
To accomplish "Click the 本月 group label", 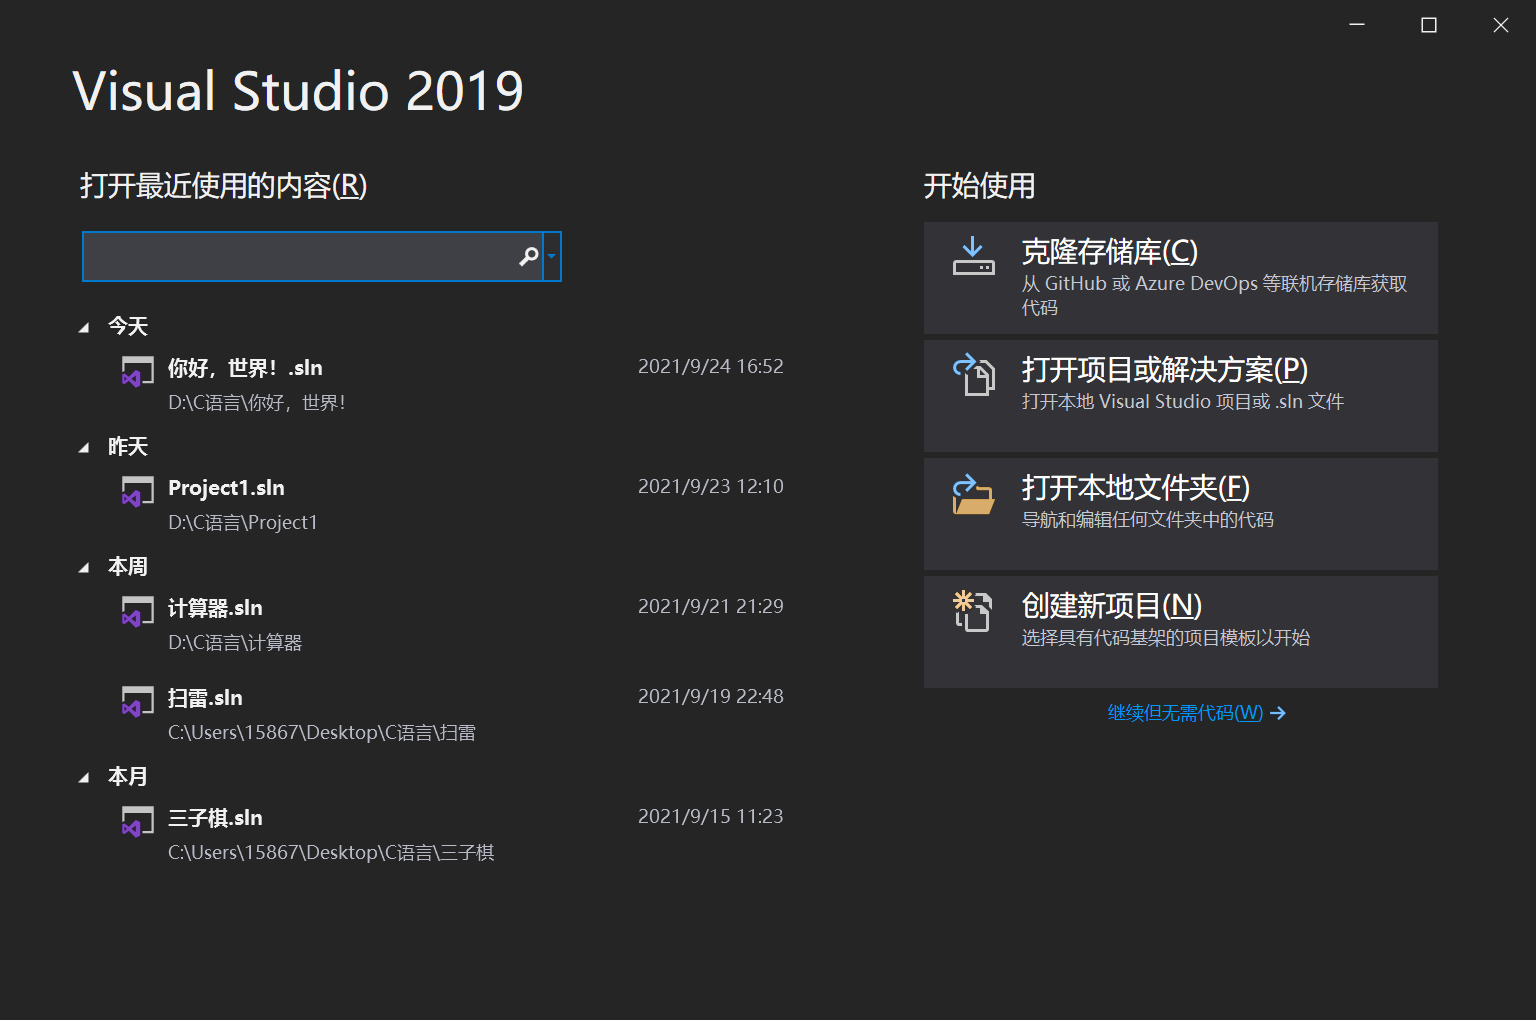I will pos(128,777).
